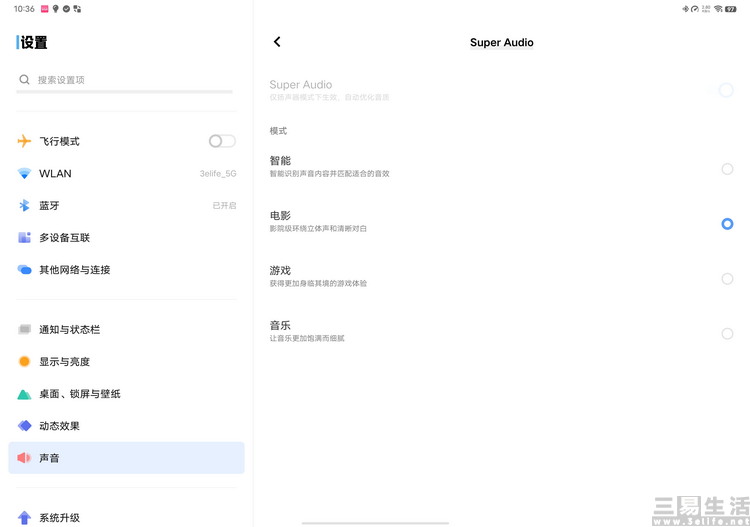
Task: Open 通知与状态栏 settings
Action: click(x=126, y=329)
